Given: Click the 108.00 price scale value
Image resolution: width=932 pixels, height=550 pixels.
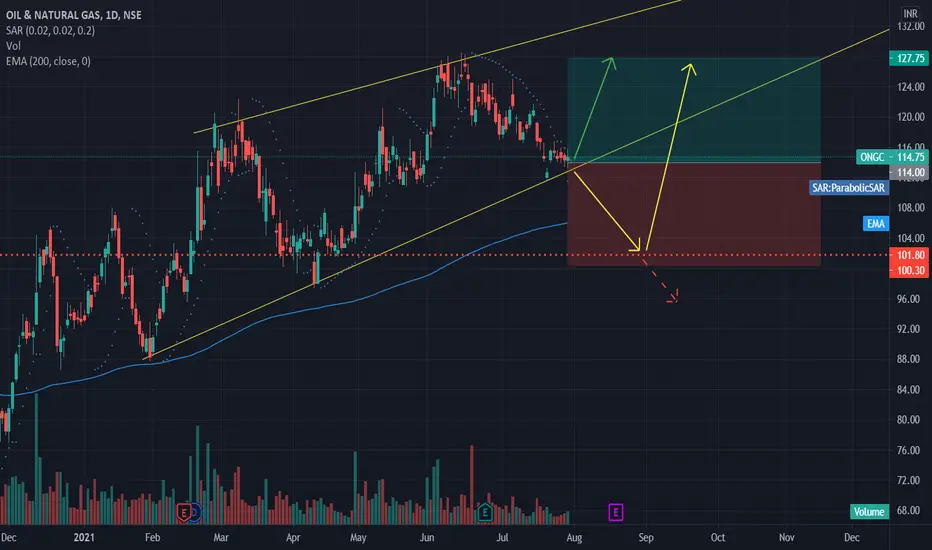Looking at the screenshot, I should pyautogui.click(x=911, y=208).
